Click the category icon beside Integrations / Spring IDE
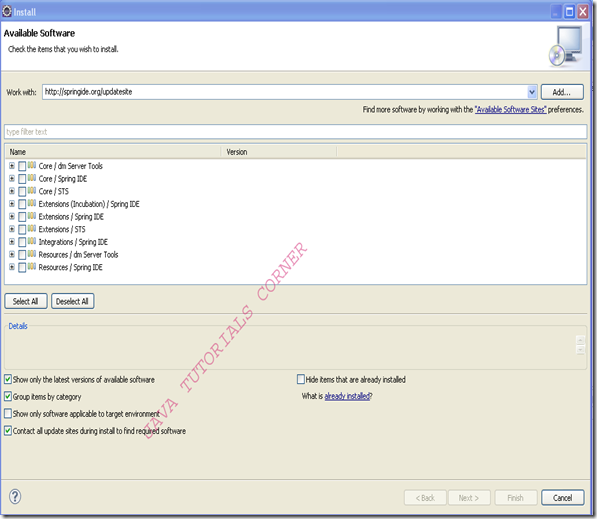The width and height of the screenshot is (597, 519). pyautogui.click(x=32, y=241)
